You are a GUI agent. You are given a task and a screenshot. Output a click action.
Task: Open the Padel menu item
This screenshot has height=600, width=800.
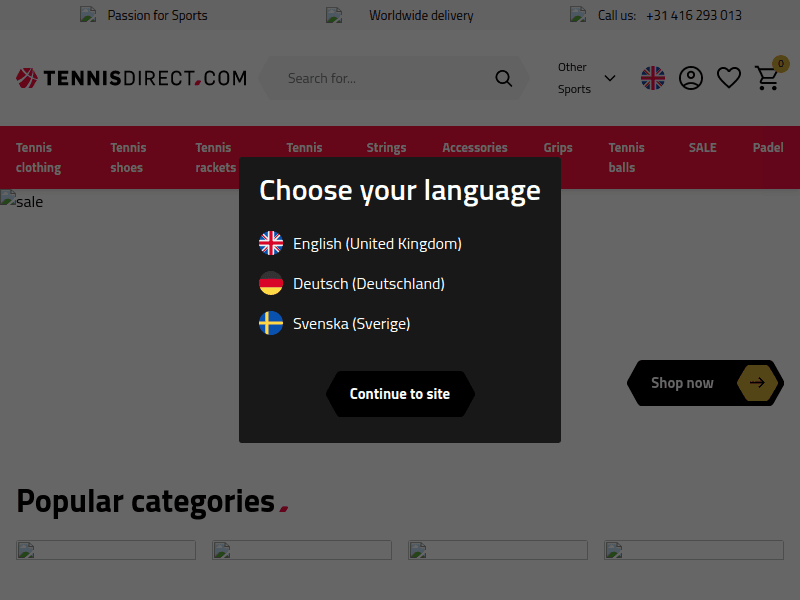(768, 147)
